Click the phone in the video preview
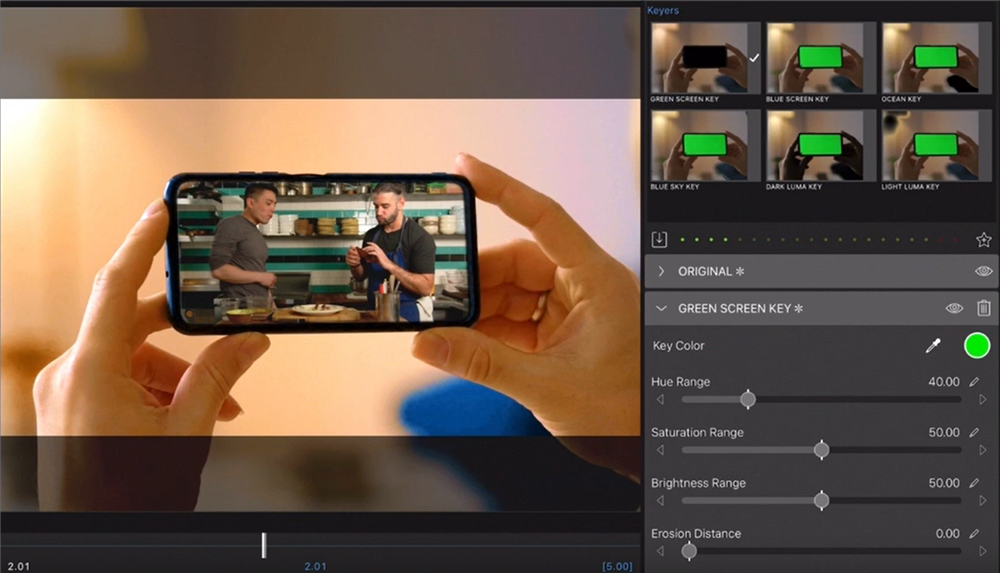 tap(321, 251)
